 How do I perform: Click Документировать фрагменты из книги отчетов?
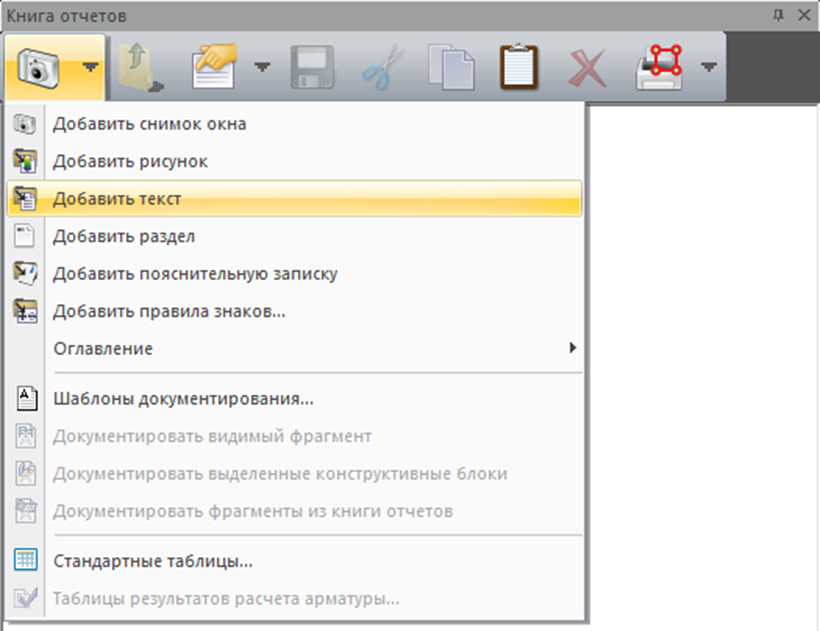click(294, 511)
